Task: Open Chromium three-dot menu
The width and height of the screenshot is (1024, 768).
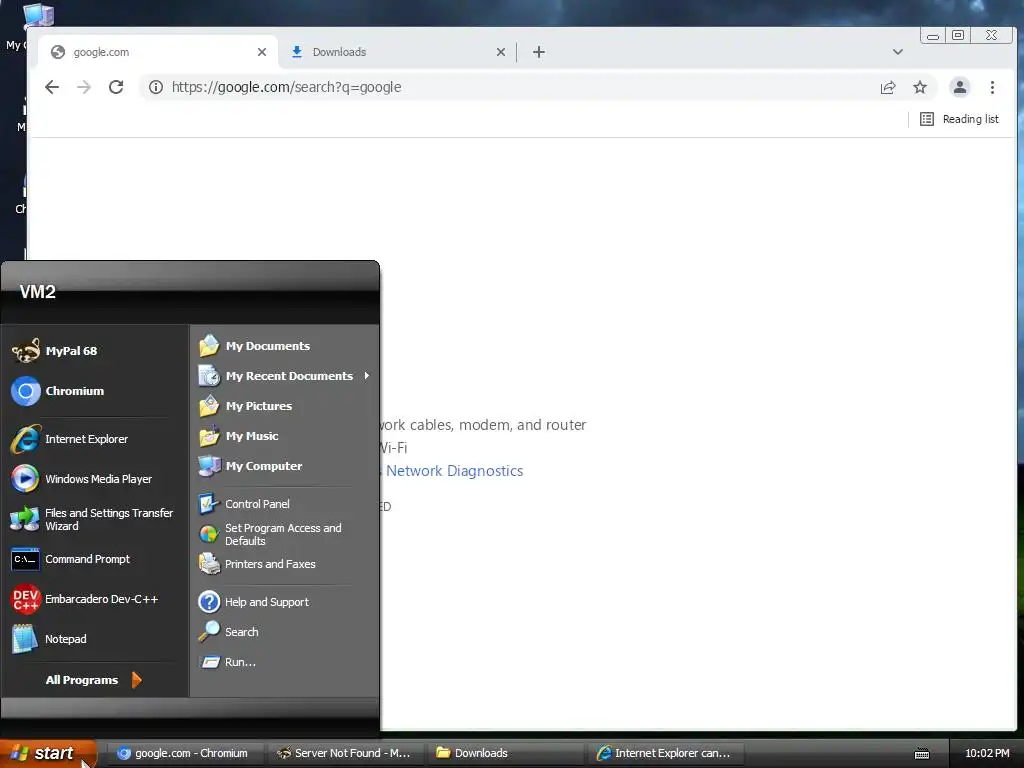Action: pos(992,87)
